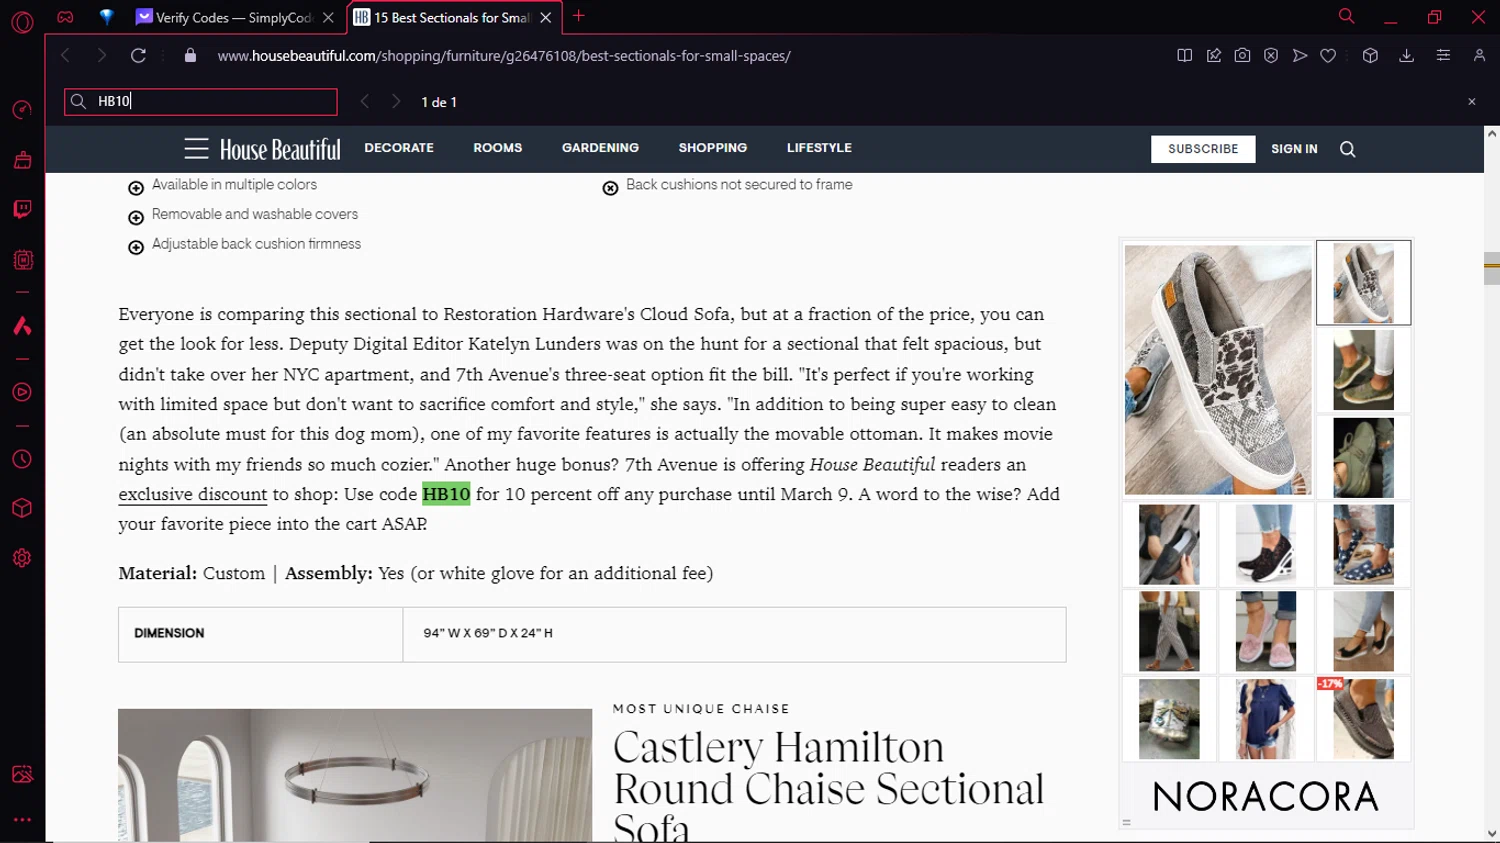Close the find-in-page bar
1500x843 pixels.
coord(1471,101)
